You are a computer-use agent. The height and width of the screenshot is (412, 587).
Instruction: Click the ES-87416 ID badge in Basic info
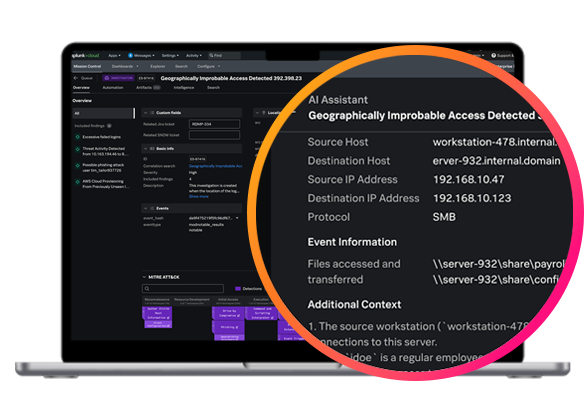coord(198,159)
